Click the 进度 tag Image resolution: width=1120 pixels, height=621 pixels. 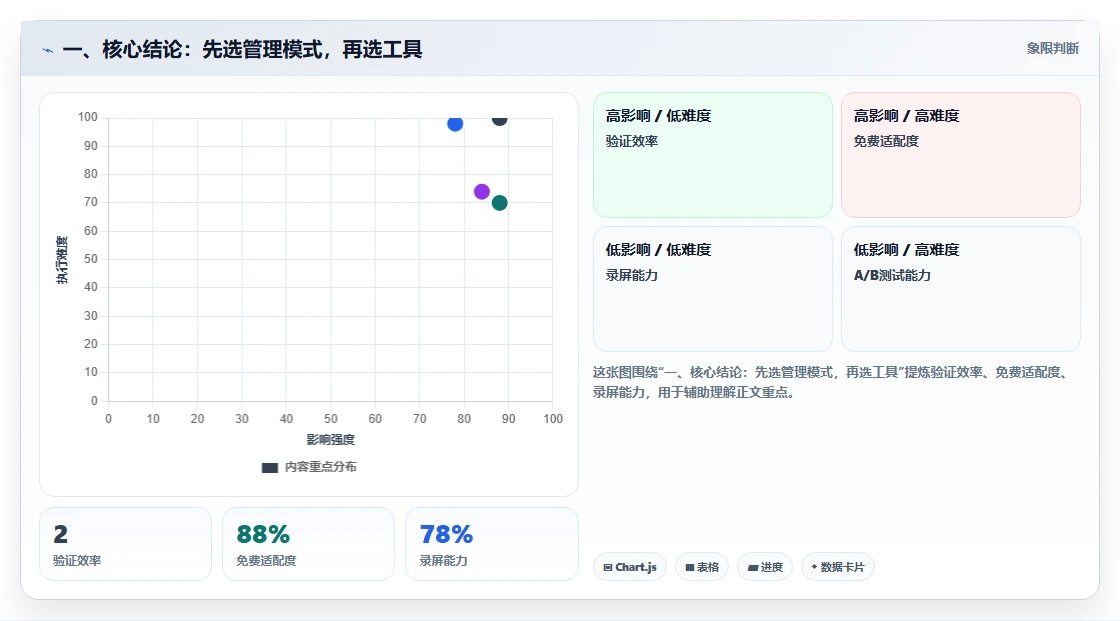tap(765, 567)
